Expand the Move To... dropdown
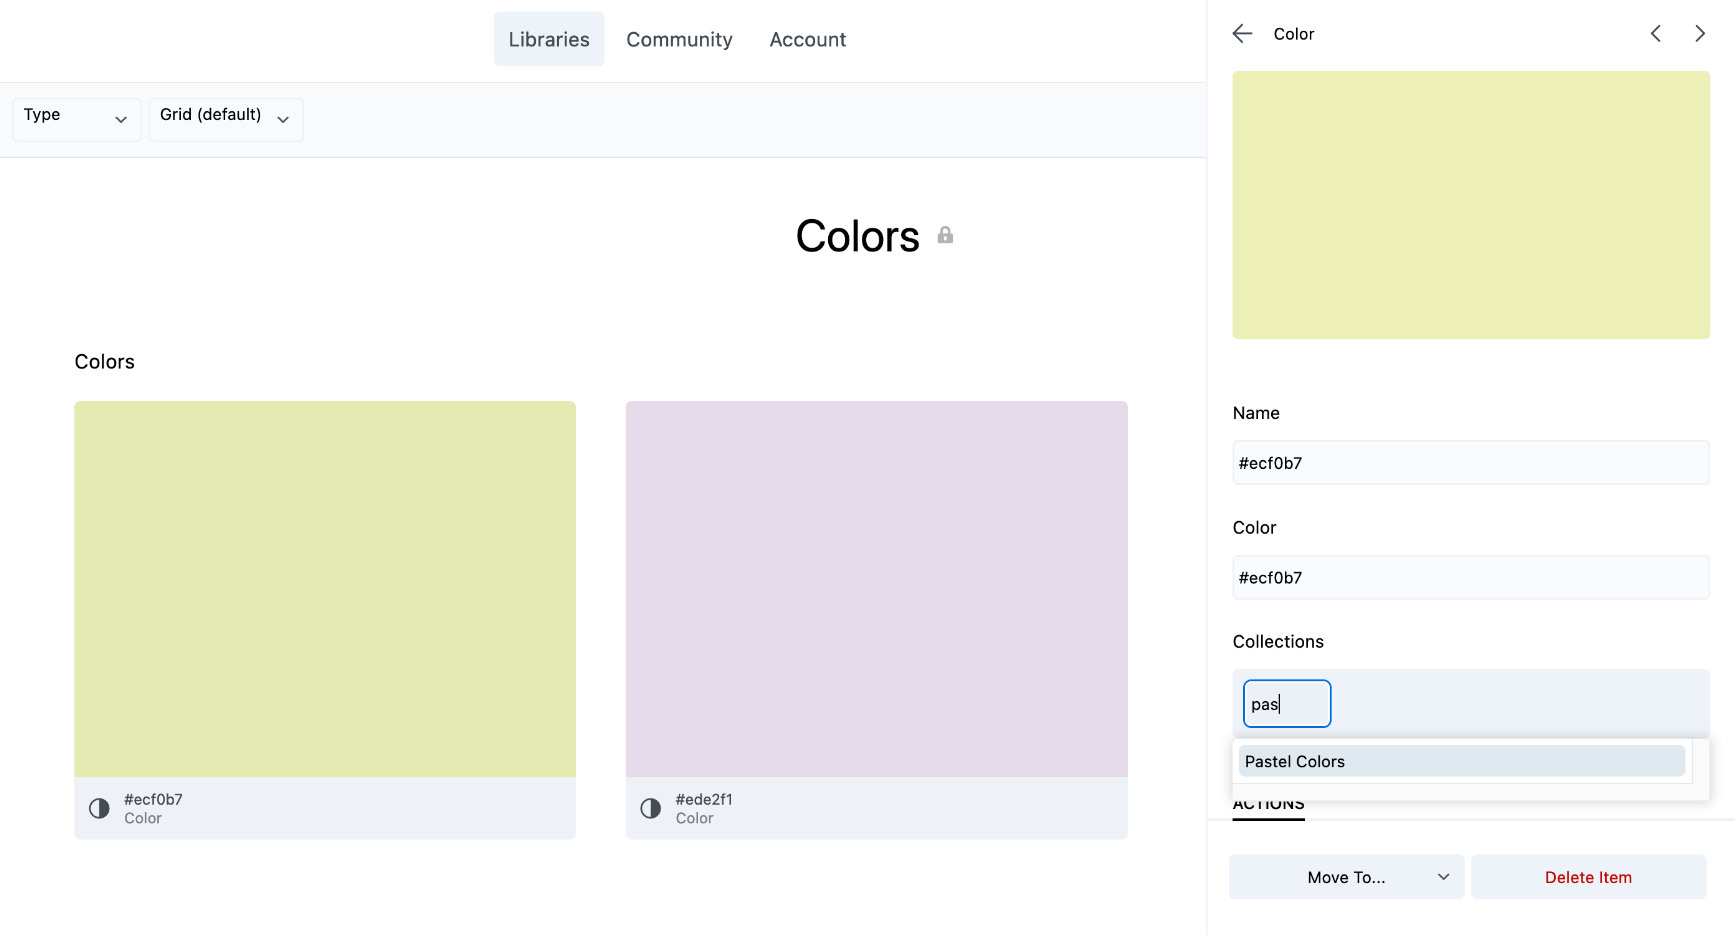1735x935 pixels. [x=1346, y=877]
